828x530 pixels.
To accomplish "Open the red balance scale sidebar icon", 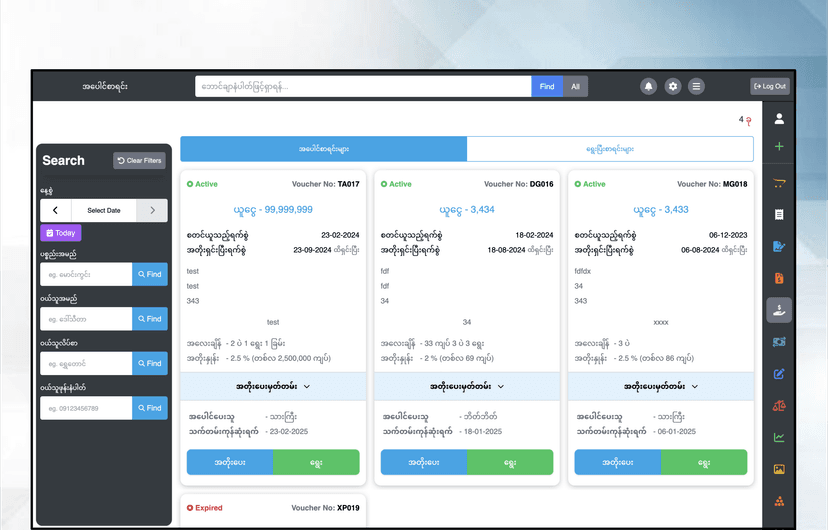I will point(779,405).
